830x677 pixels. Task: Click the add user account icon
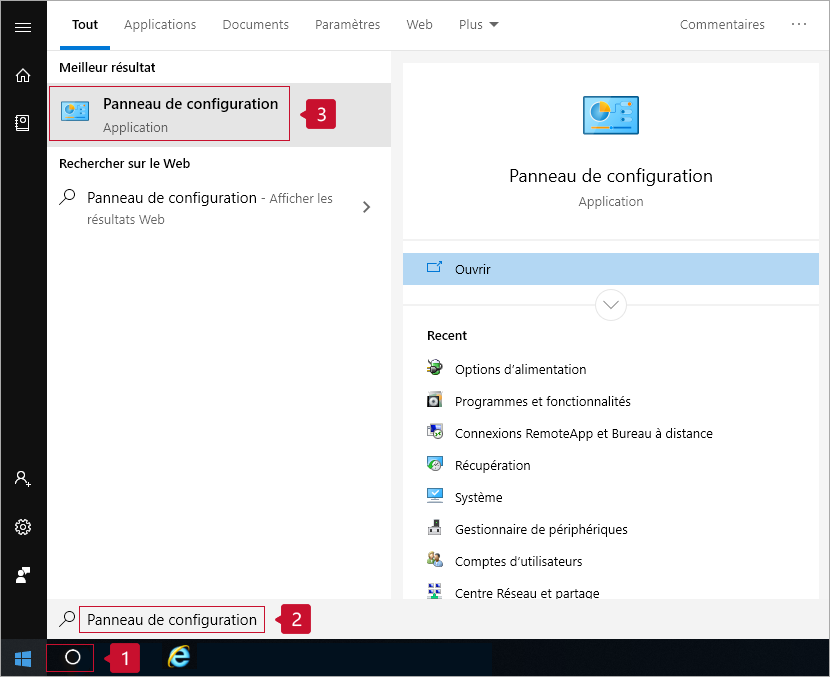(x=23, y=479)
